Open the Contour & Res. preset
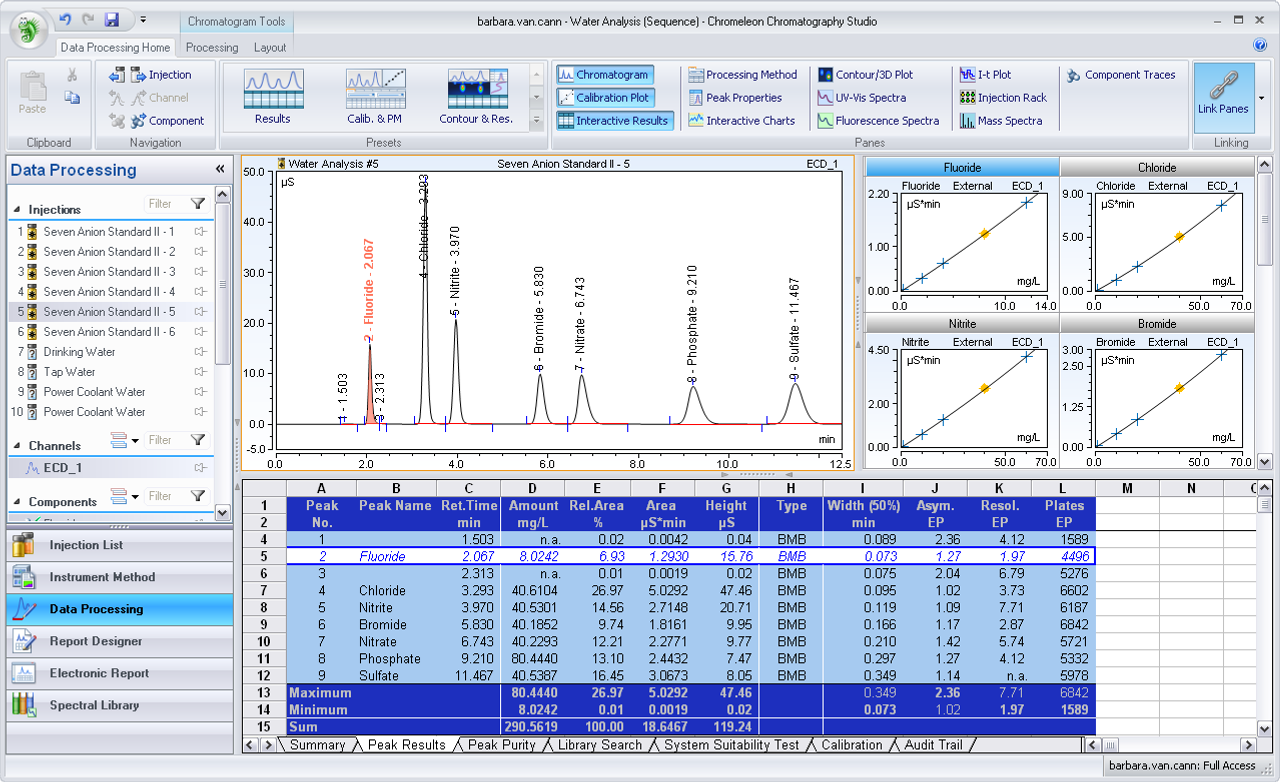 pyautogui.click(x=476, y=97)
